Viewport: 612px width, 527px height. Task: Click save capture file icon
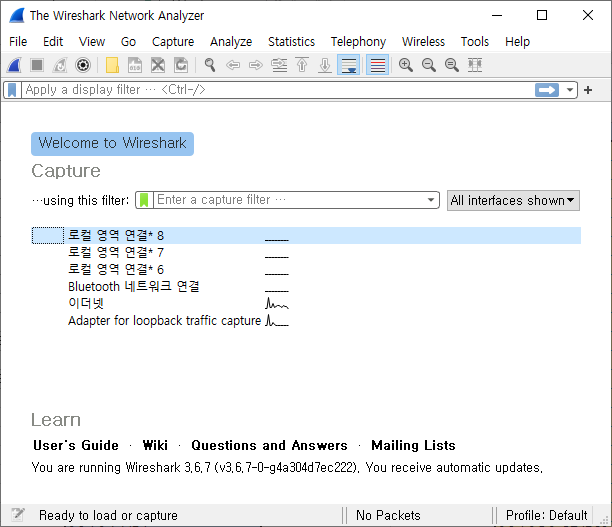(x=135, y=65)
